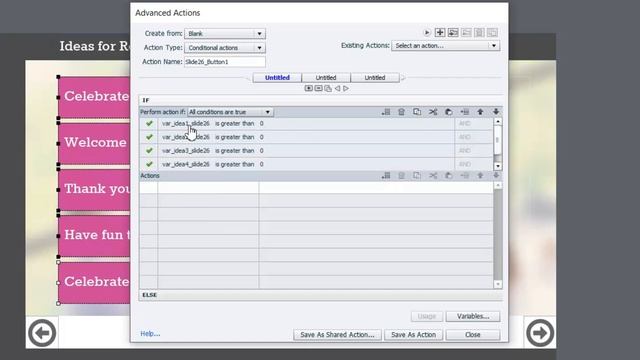Add a row in the conditions toolbar
The width and height of the screenshot is (640, 360).
[386, 112]
